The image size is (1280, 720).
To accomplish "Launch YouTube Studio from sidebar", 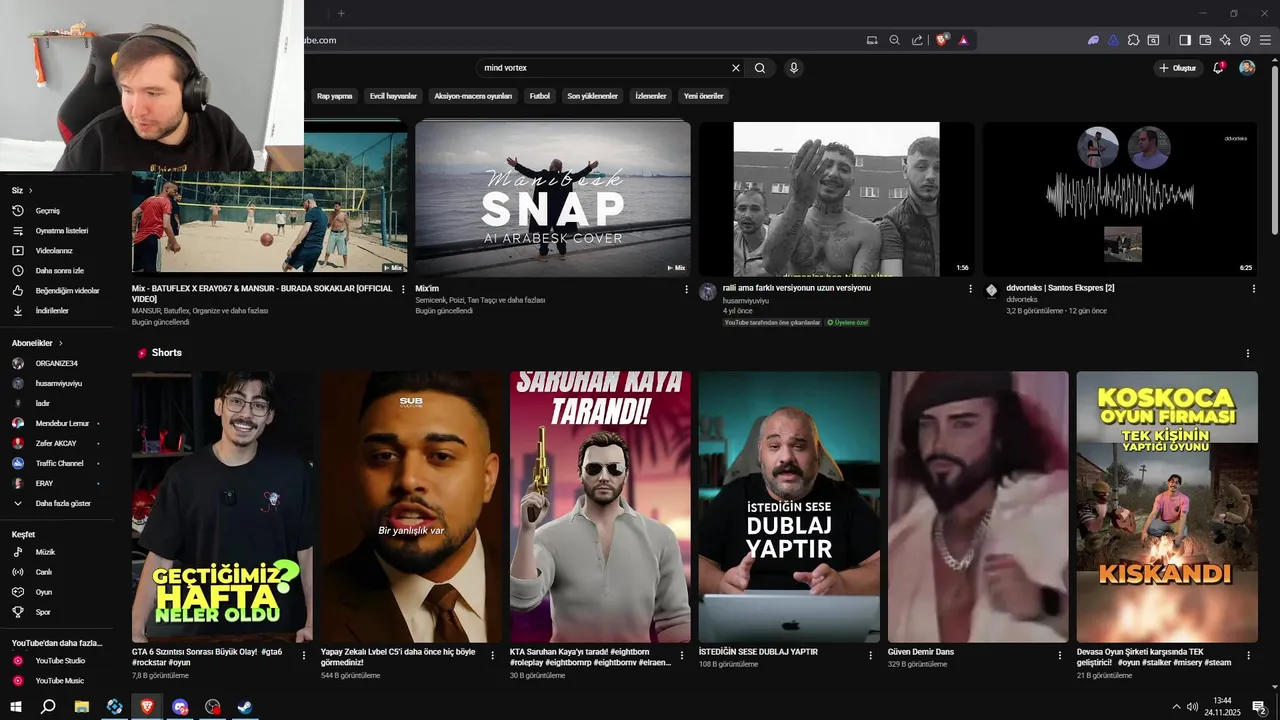I will 60,661.
